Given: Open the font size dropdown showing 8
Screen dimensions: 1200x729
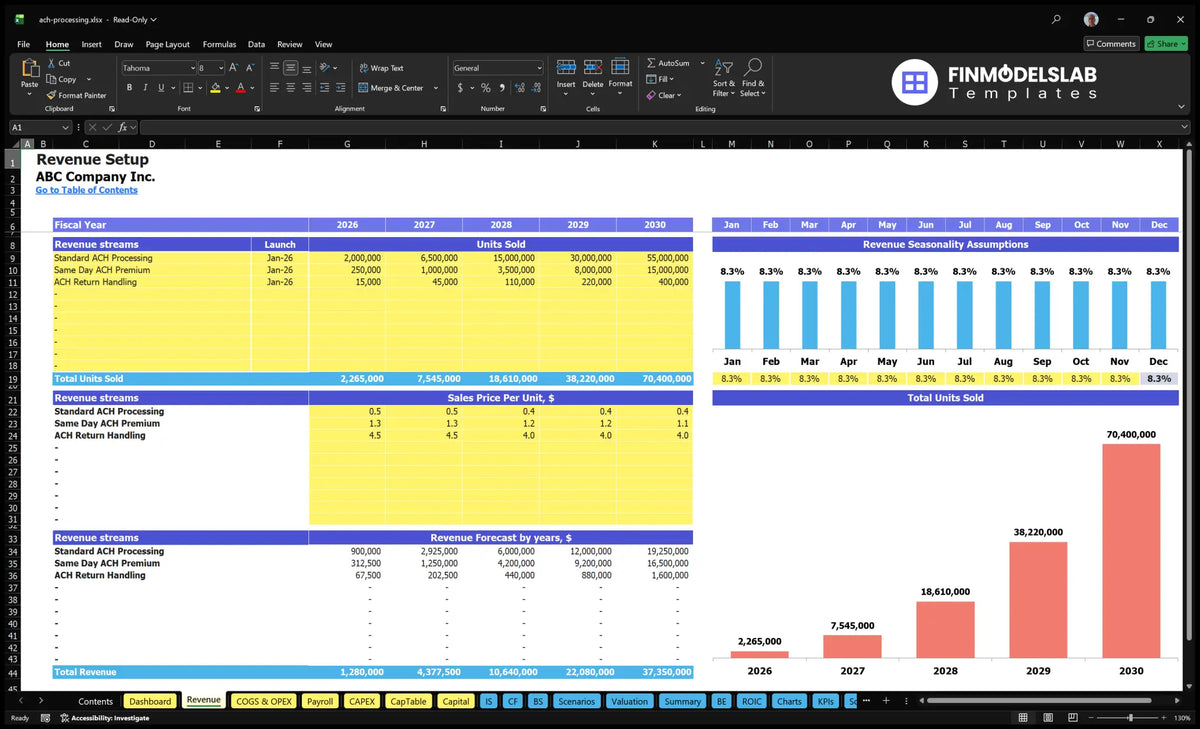Looking at the screenshot, I should click(221, 68).
